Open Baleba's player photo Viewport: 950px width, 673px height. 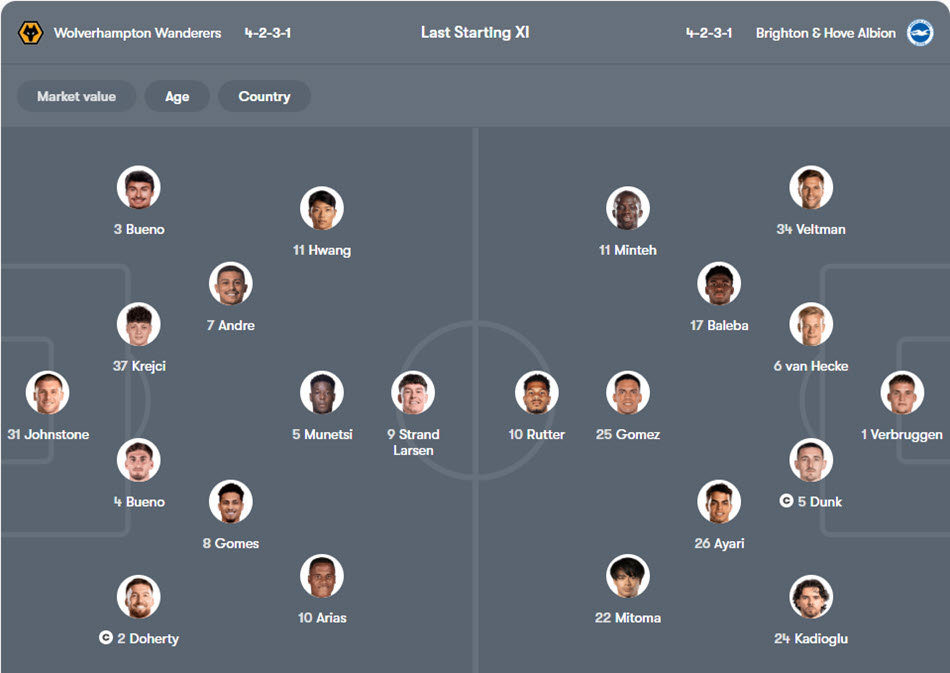(x=719, y=284)
